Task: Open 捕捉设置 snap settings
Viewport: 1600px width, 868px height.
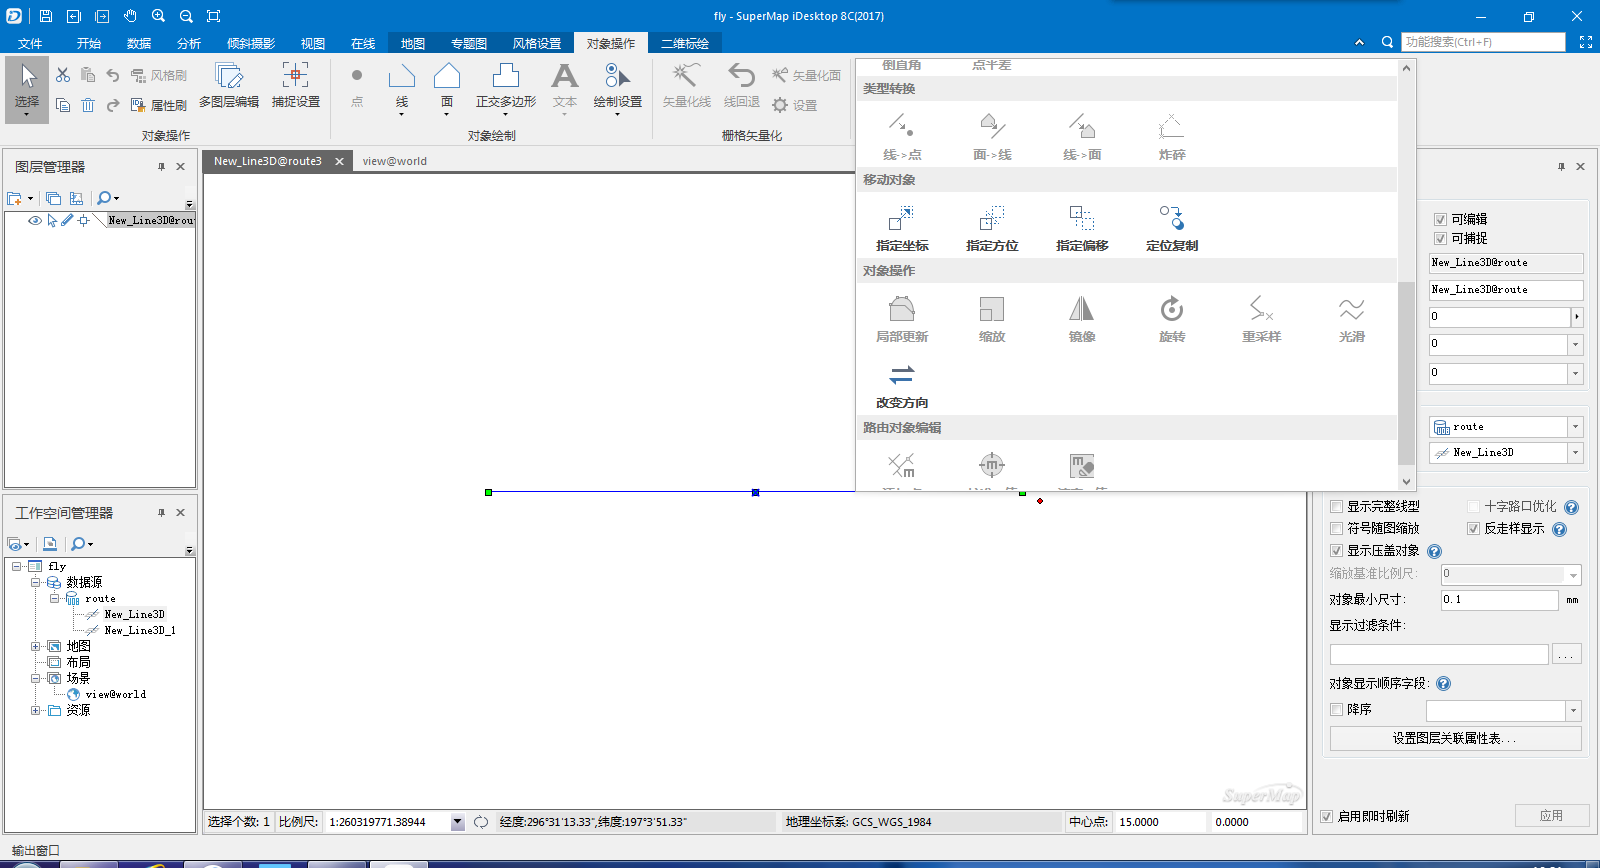Action: tap(296, 86)
